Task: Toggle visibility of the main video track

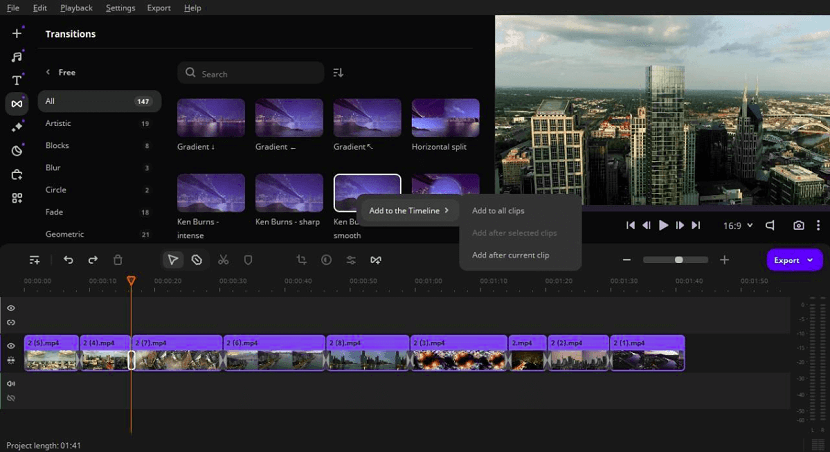Action: coord(11,346)
